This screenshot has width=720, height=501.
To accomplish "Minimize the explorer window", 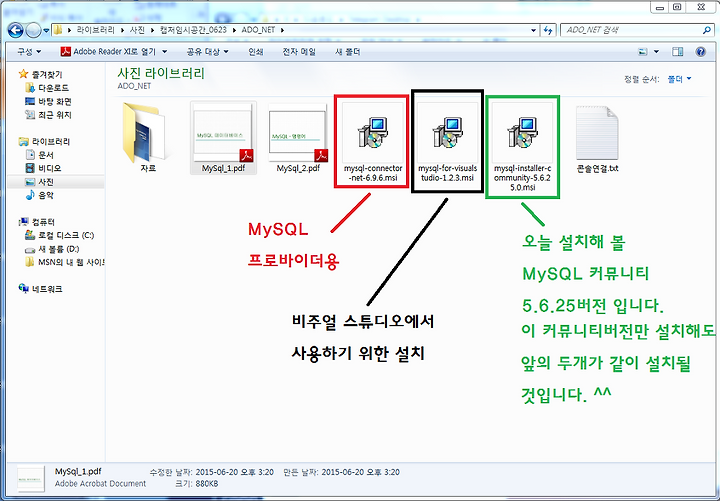I will click(x=660, y=7).
